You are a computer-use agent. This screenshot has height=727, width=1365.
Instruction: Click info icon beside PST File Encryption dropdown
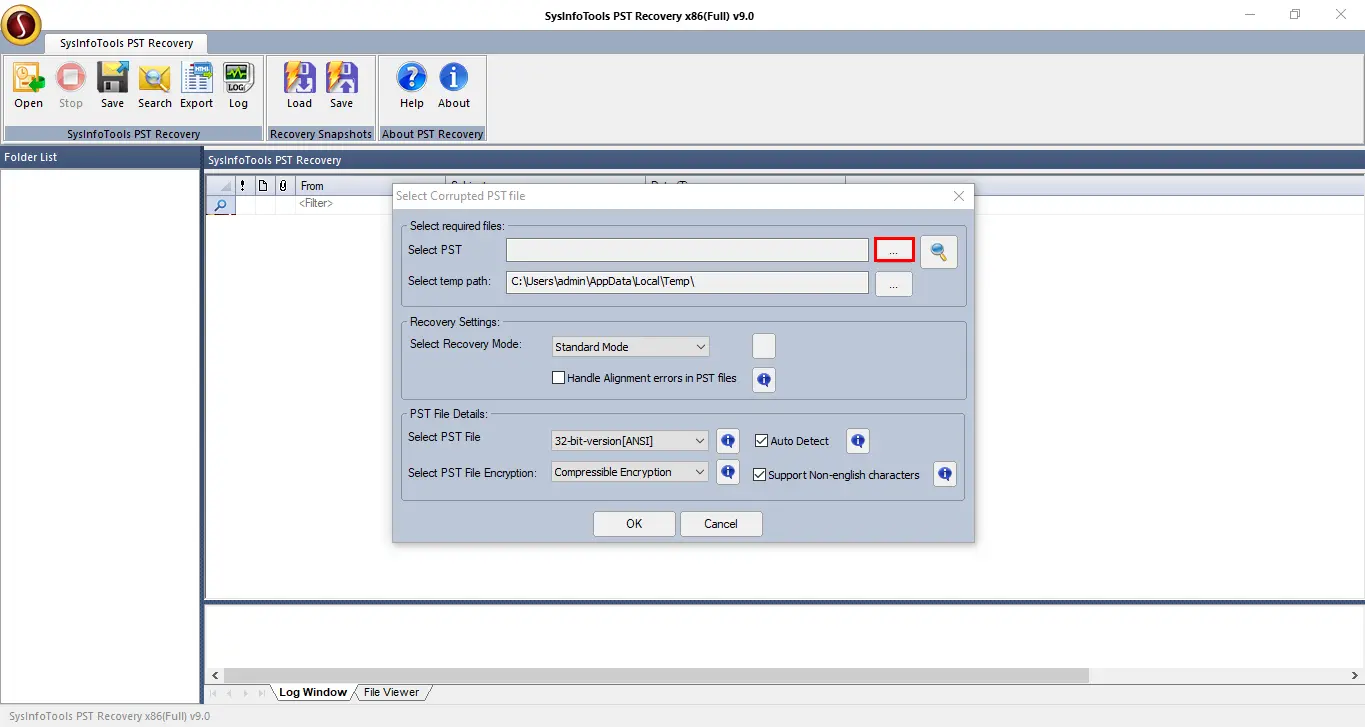point(728,472)
